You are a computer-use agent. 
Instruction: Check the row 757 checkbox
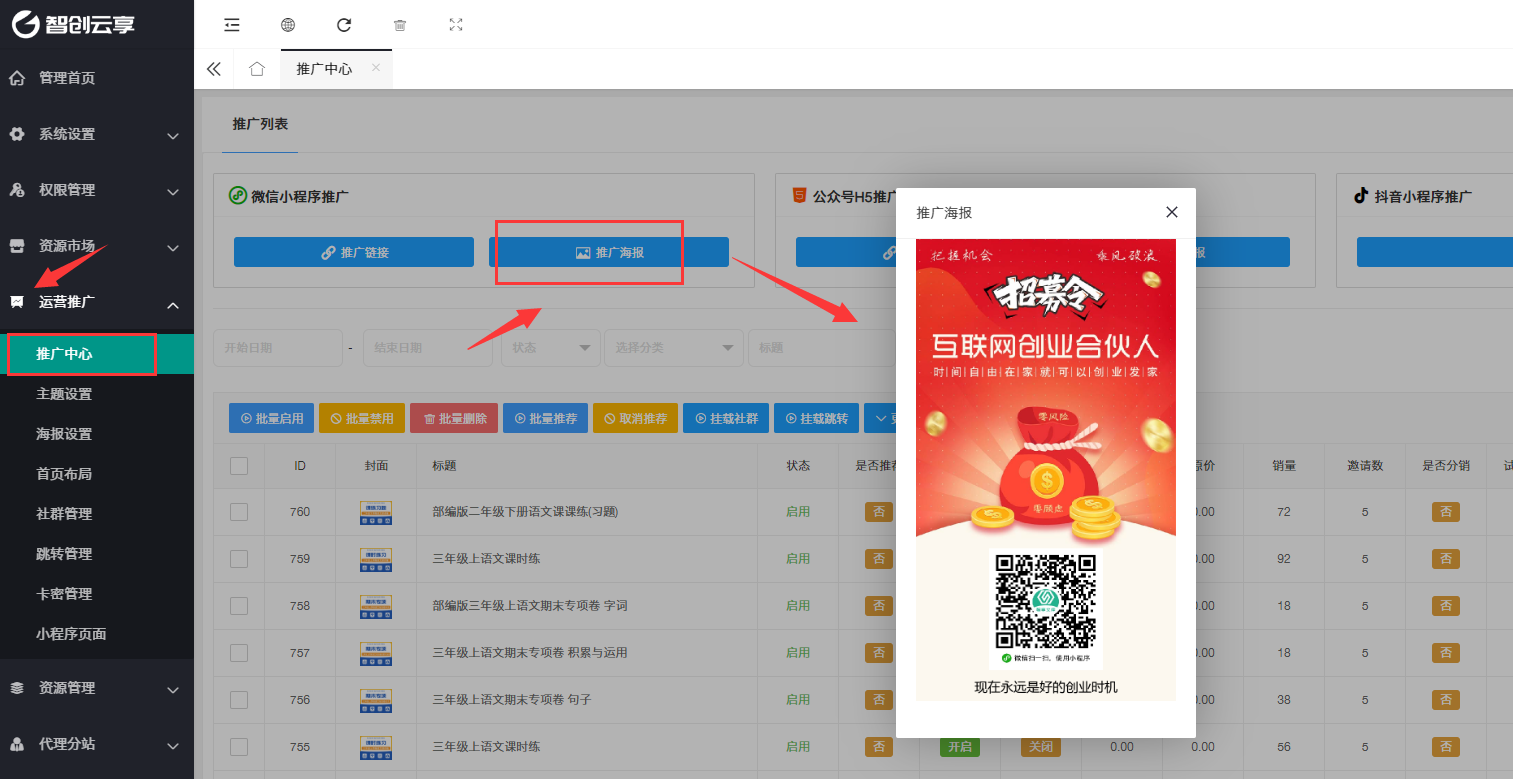[239, 653]
